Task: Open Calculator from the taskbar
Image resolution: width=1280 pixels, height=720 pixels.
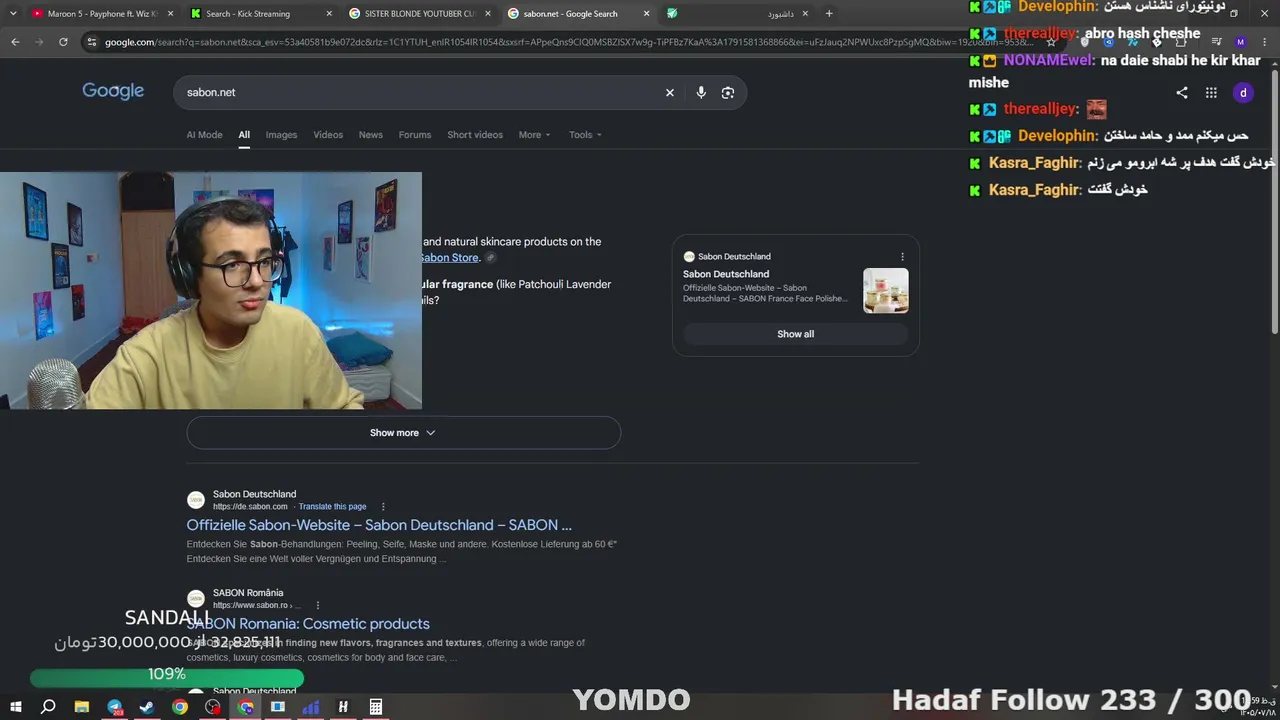Action: click(x=376, y=707)
